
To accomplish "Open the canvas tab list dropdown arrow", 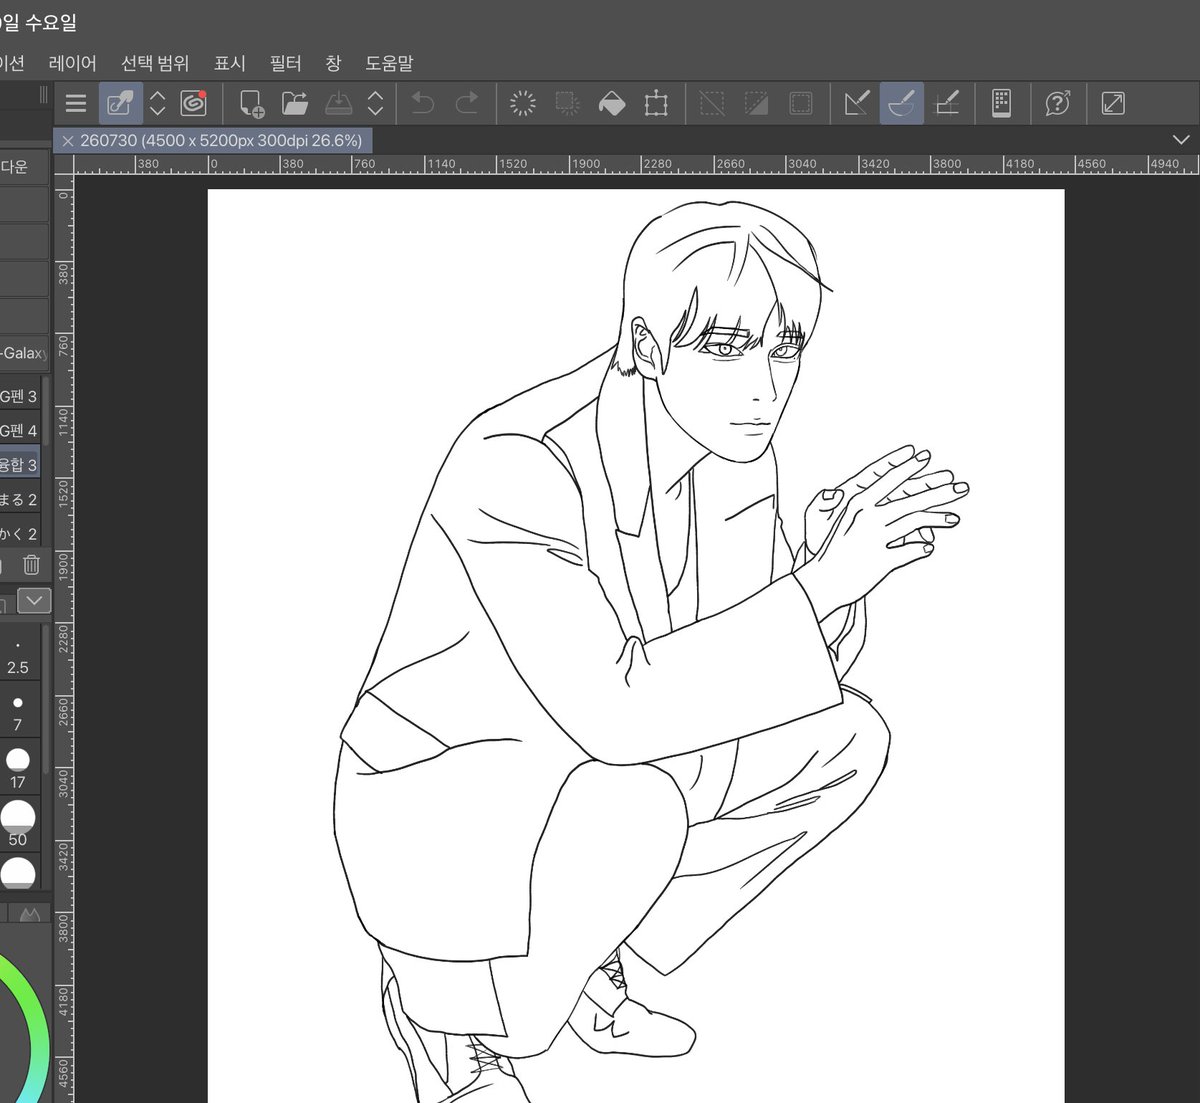I will click(1180, 140).
